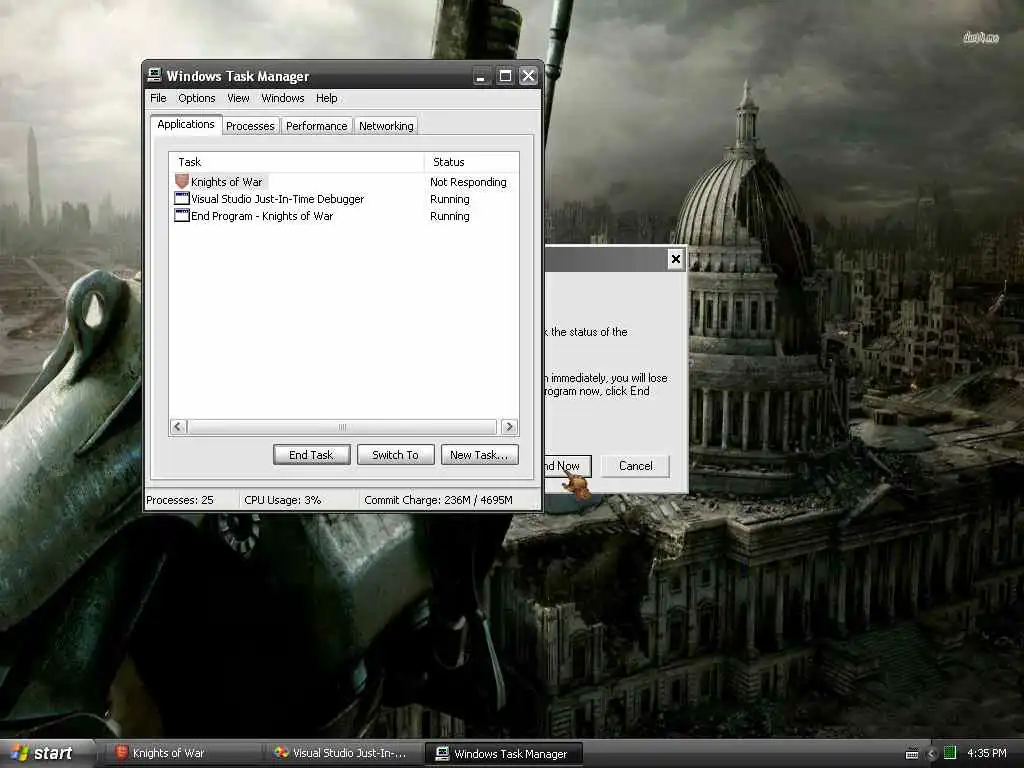Screen dimensions: 1024x768
Task: Expand hidden tray icons with the arrow
Action: pos(932,754)
